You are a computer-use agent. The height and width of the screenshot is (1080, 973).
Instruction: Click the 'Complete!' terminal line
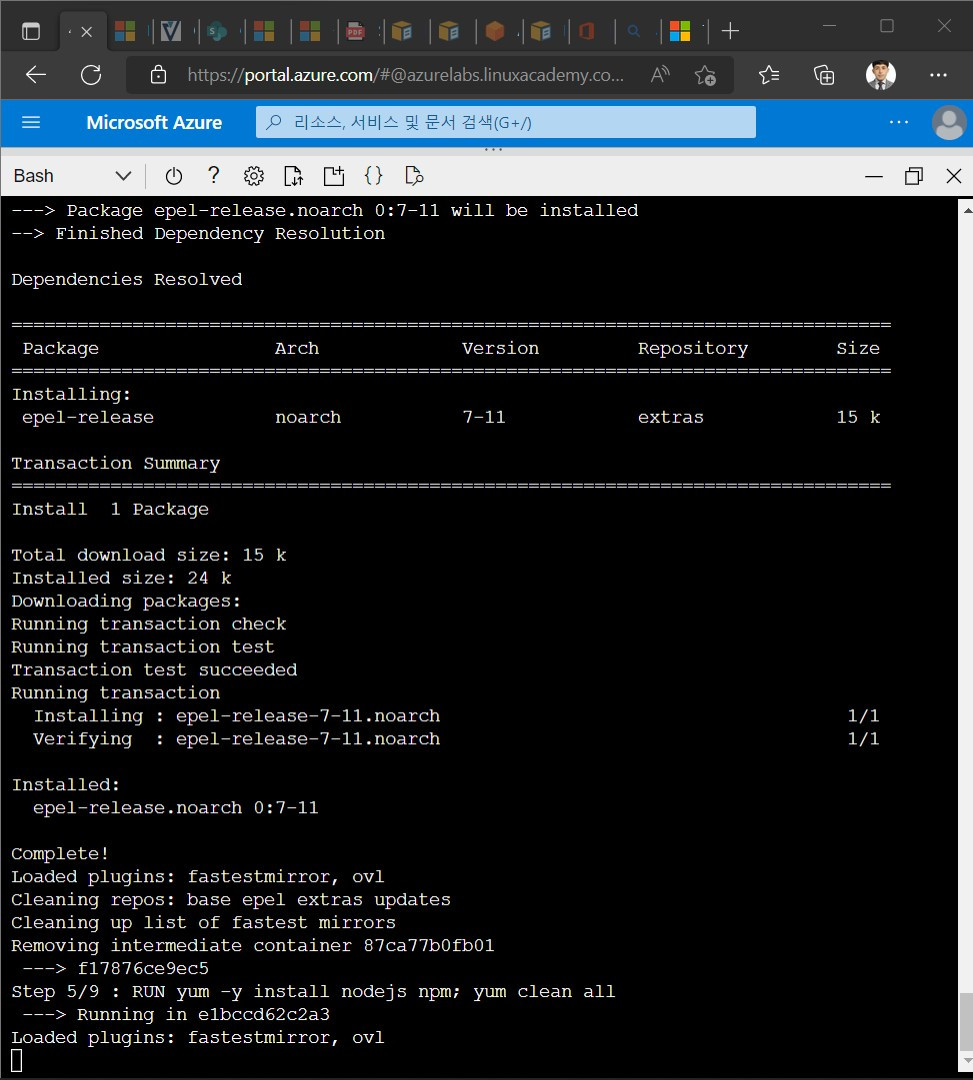60,853
